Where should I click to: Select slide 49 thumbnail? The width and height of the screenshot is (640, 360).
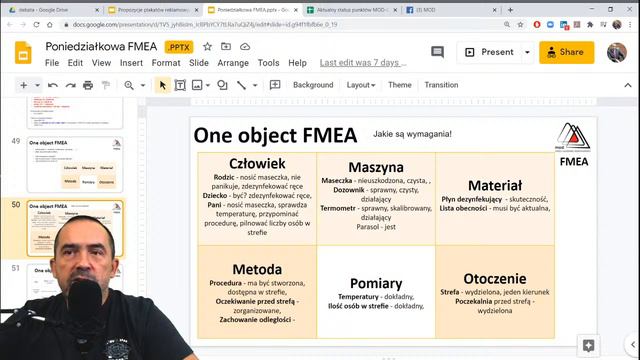pyautogui.click(x=75, y=164)
